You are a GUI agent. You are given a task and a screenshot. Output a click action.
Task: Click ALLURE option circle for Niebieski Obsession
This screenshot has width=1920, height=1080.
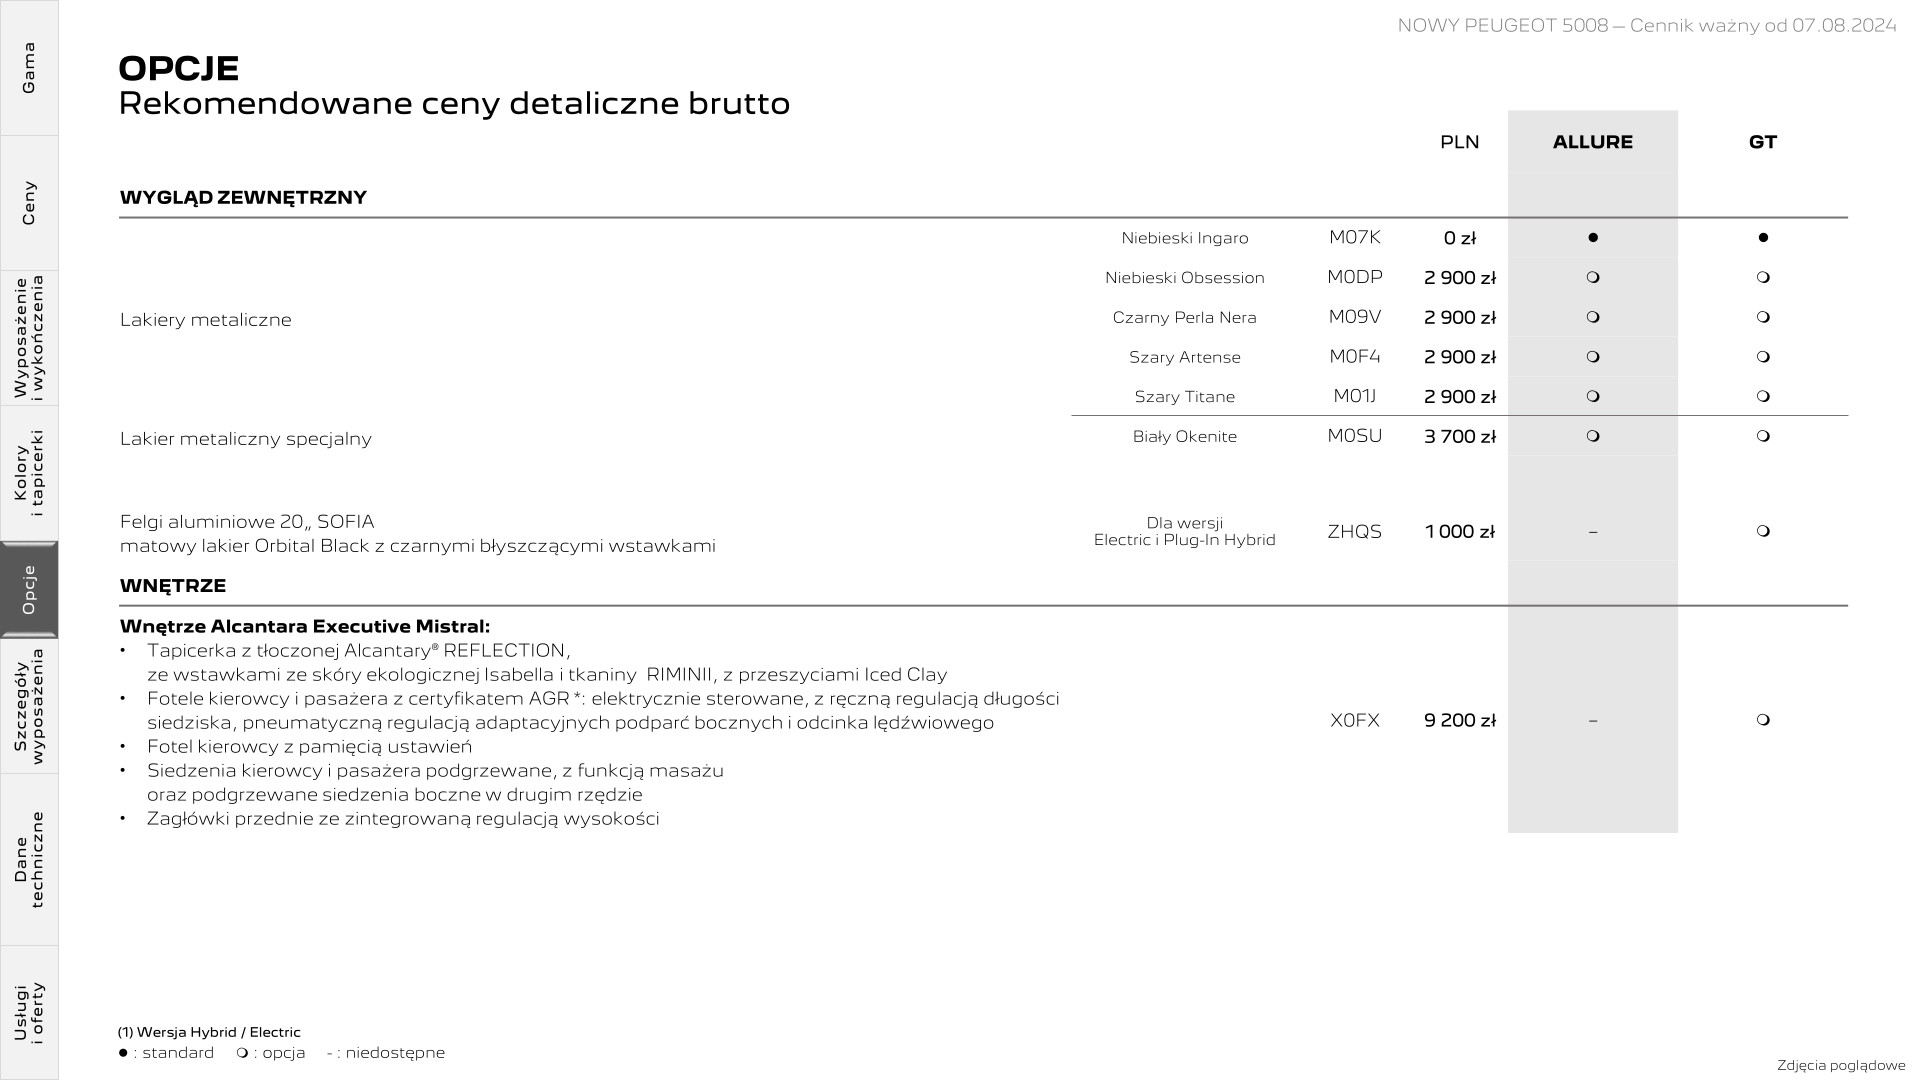point(1593,277)
